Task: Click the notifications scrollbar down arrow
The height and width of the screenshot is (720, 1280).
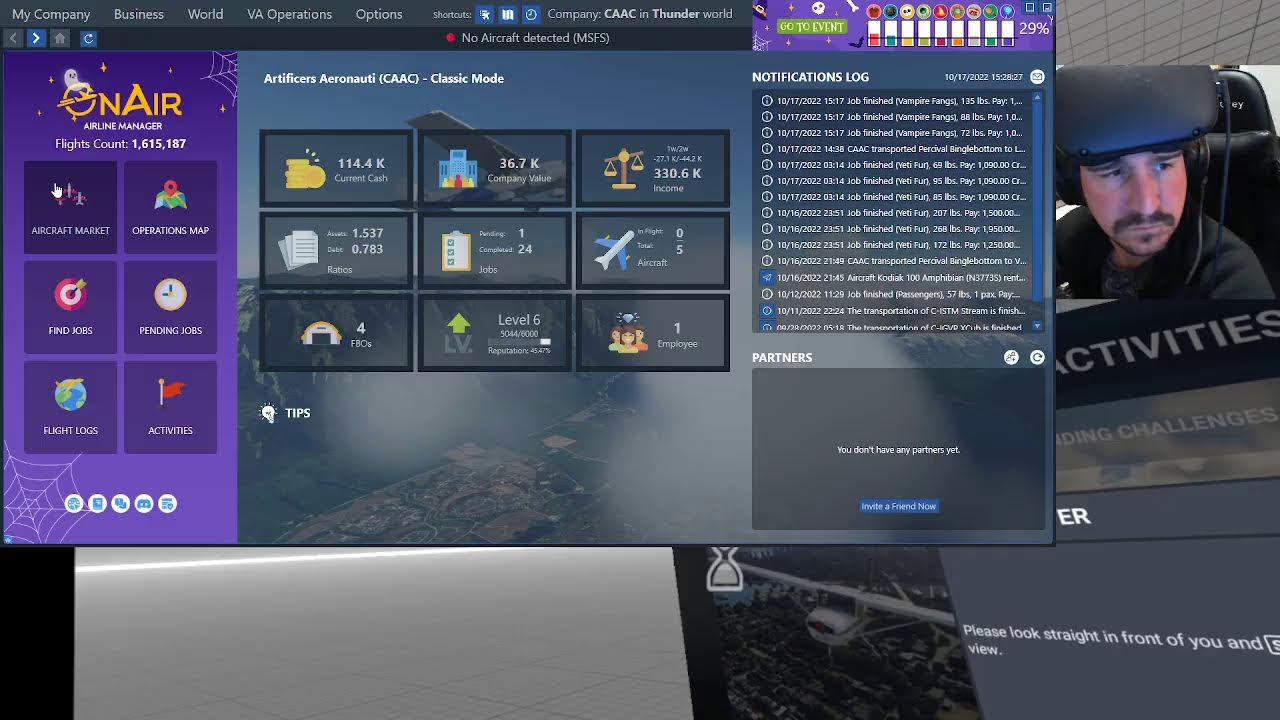Action: [x=1037, y=326]
